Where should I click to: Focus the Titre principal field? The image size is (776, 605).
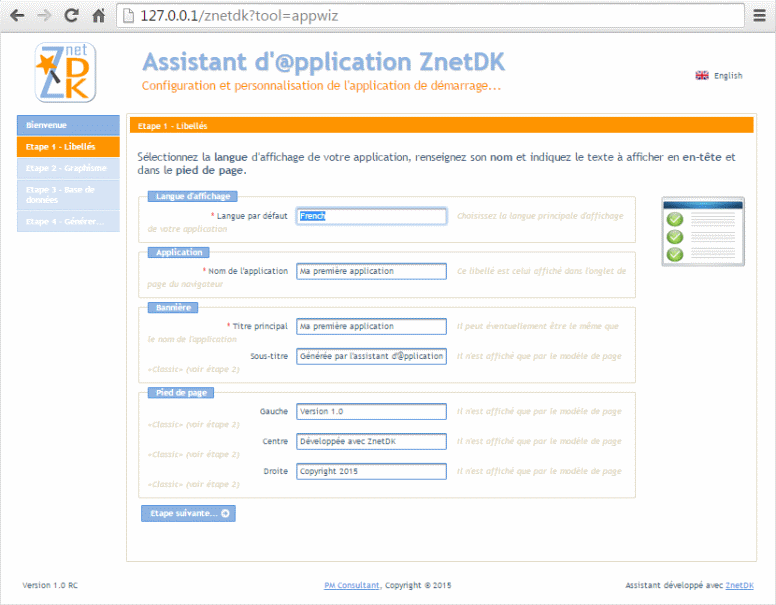click(371, 326)
